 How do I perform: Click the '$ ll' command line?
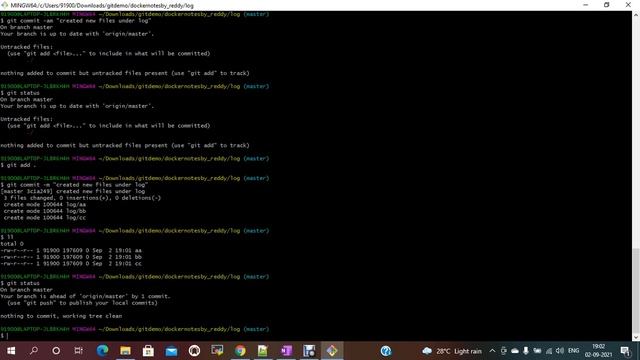pyautogui.click(x=7, y=237)
